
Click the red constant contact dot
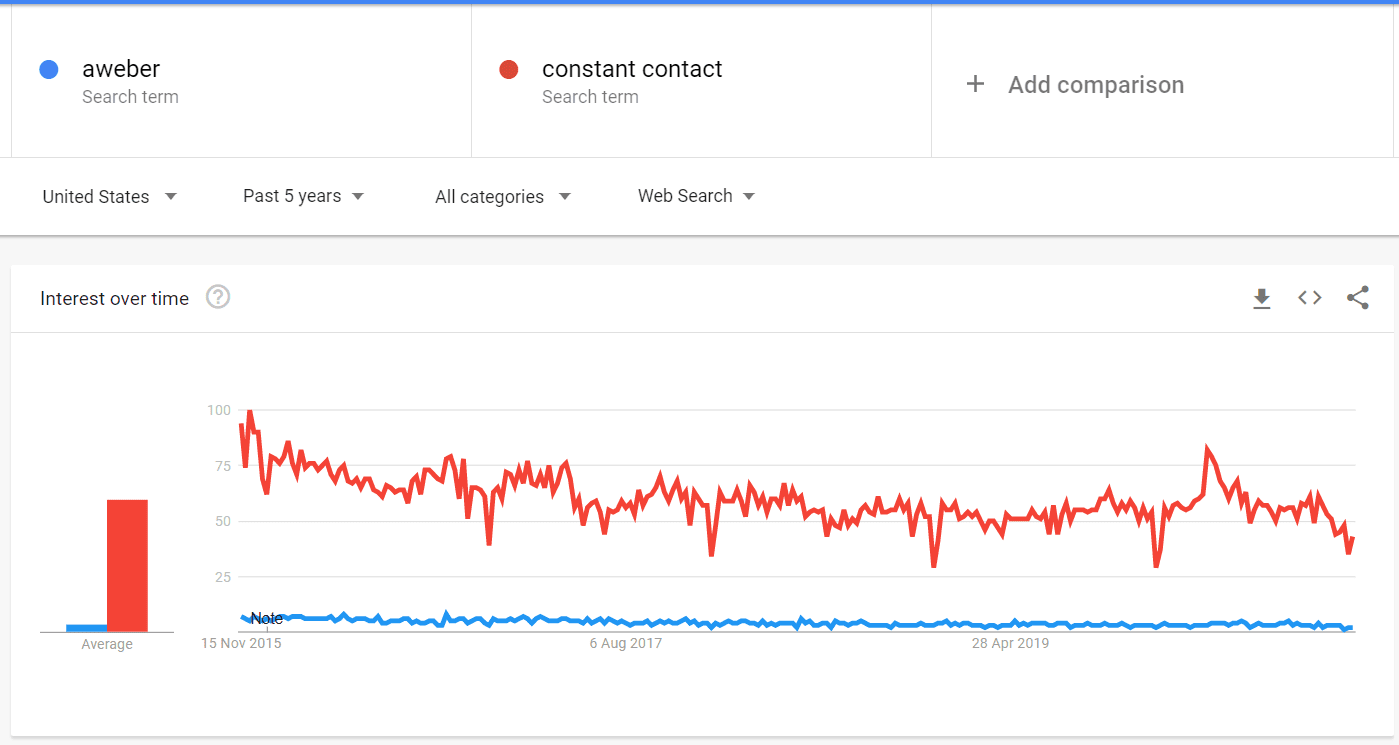[x=508, y=69]
